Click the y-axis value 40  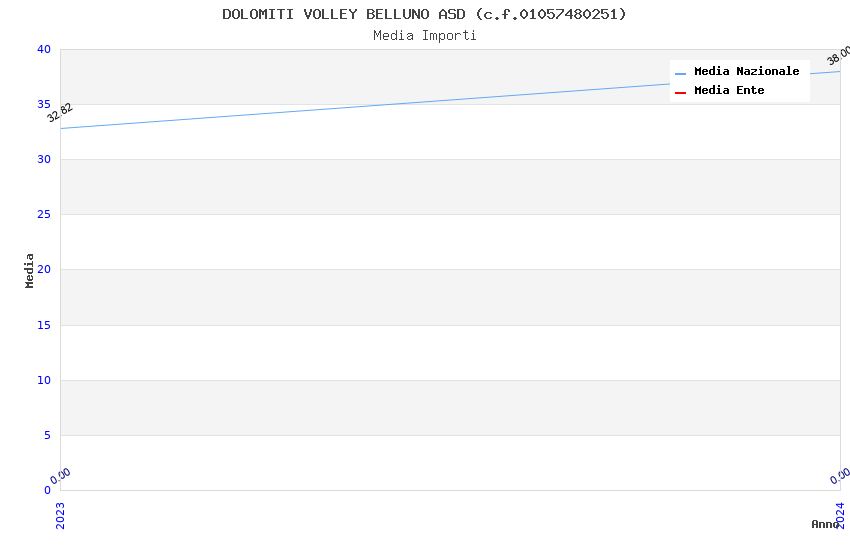(44, 49)
